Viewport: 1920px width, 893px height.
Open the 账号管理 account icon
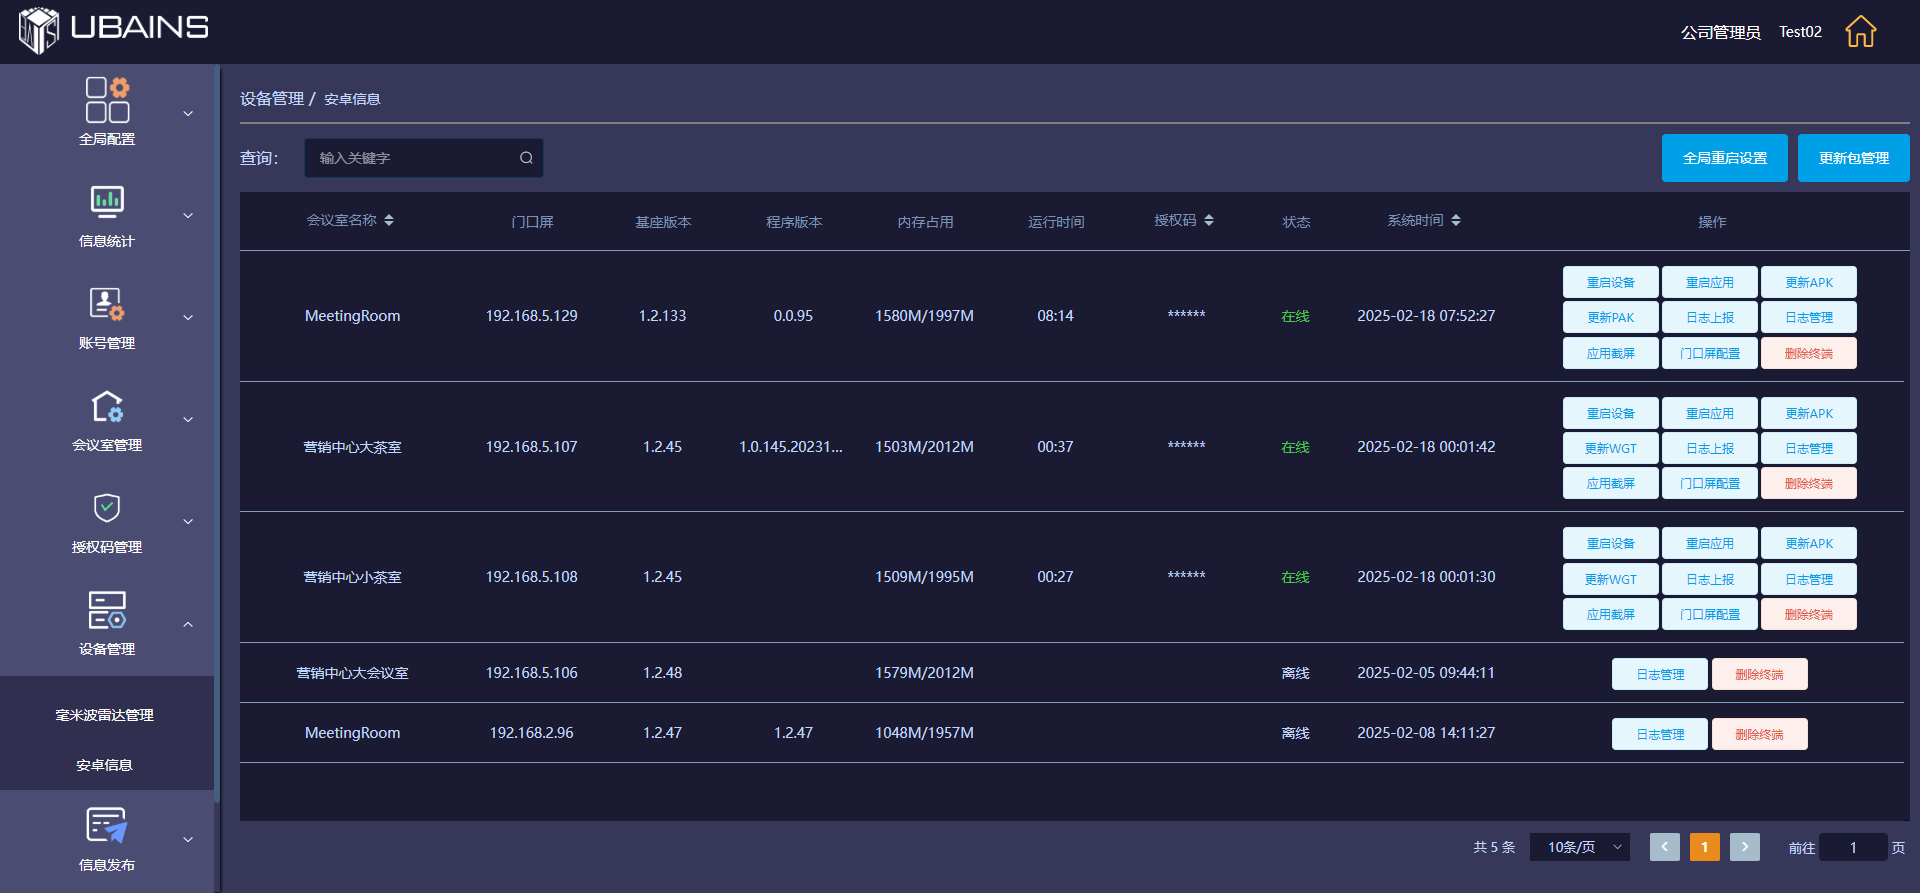click(x=107, y=304)
